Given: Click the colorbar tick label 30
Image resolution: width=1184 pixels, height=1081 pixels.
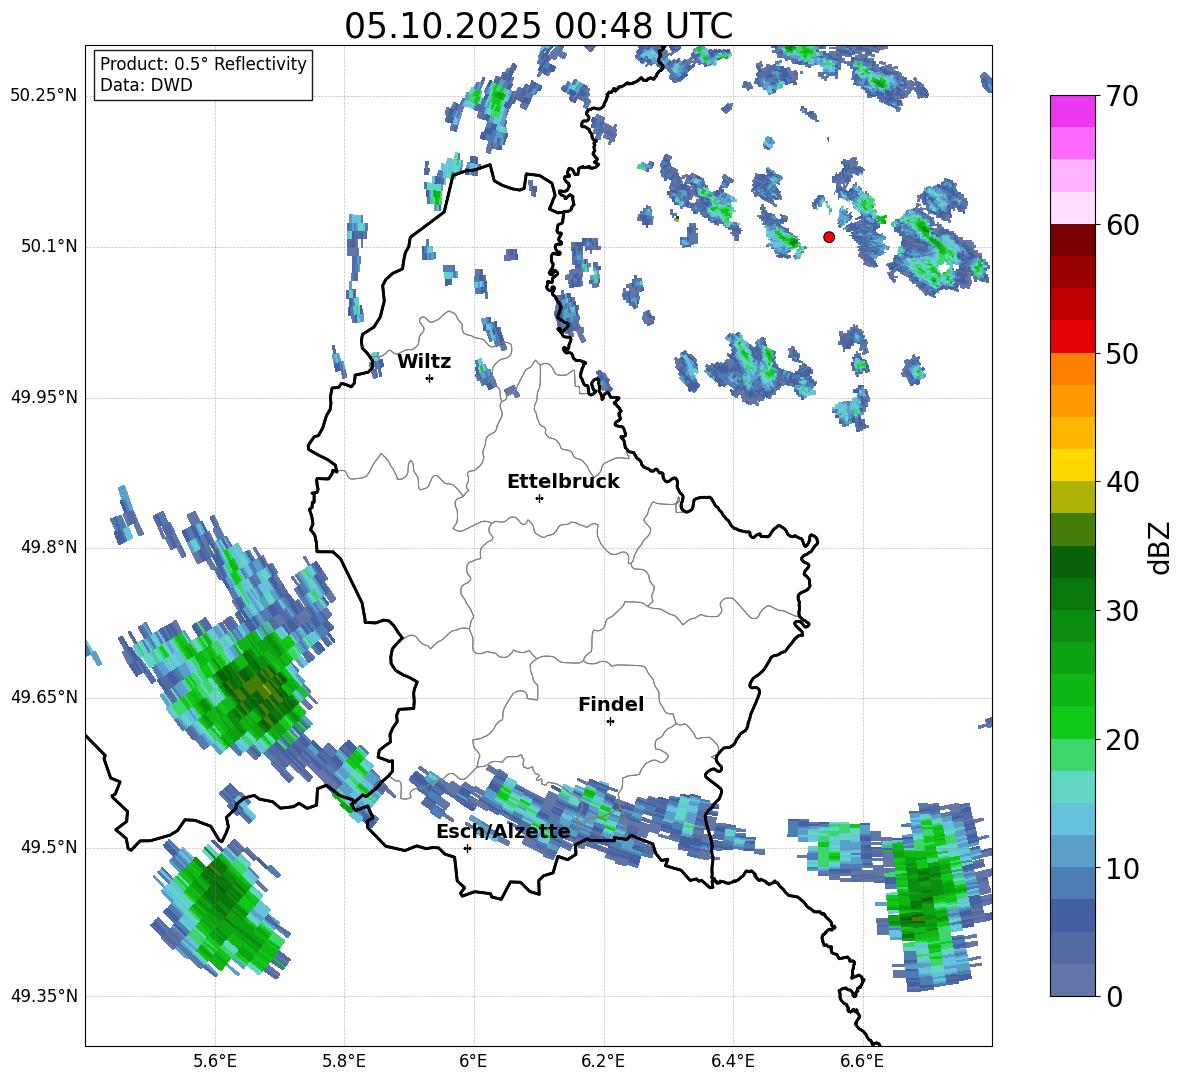Looking at the screenshot, I should tap(1122, 611).
